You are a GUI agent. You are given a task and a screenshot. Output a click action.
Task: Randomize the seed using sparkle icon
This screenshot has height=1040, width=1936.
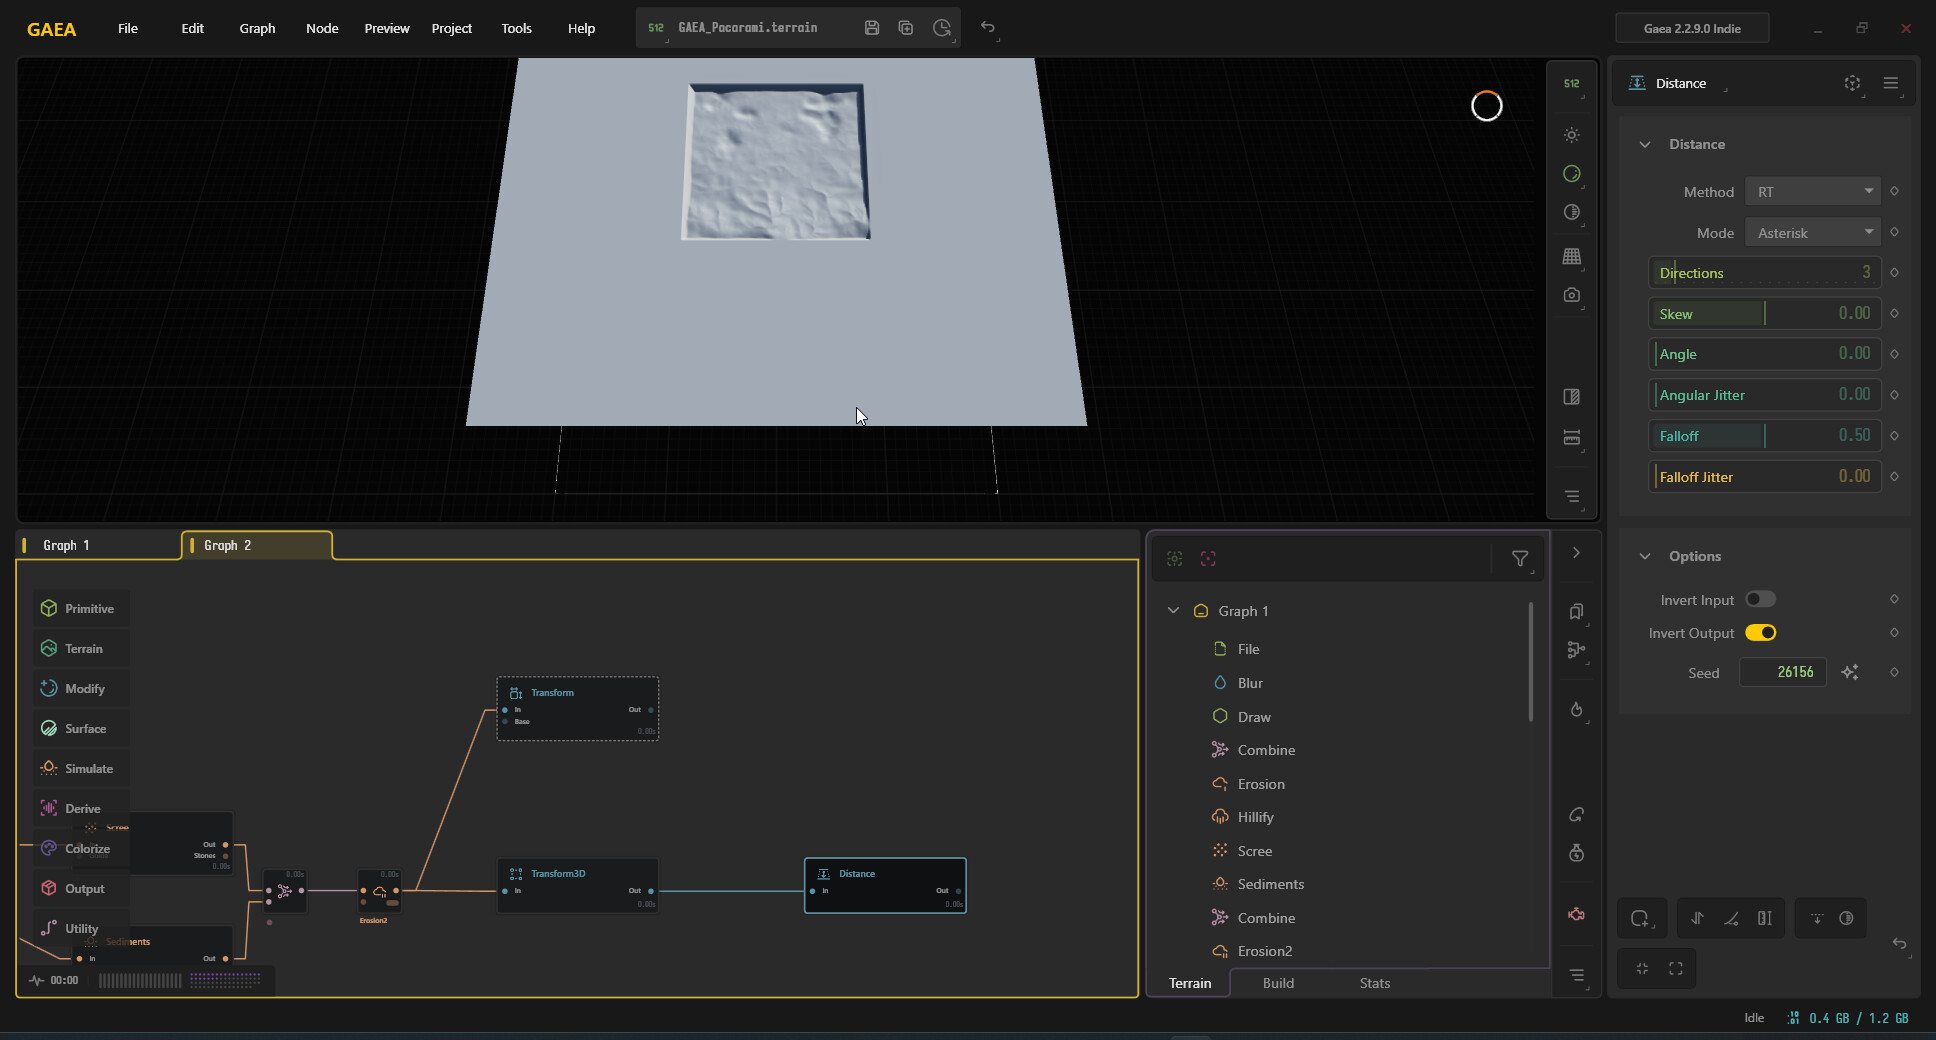tap(1850, 672)
